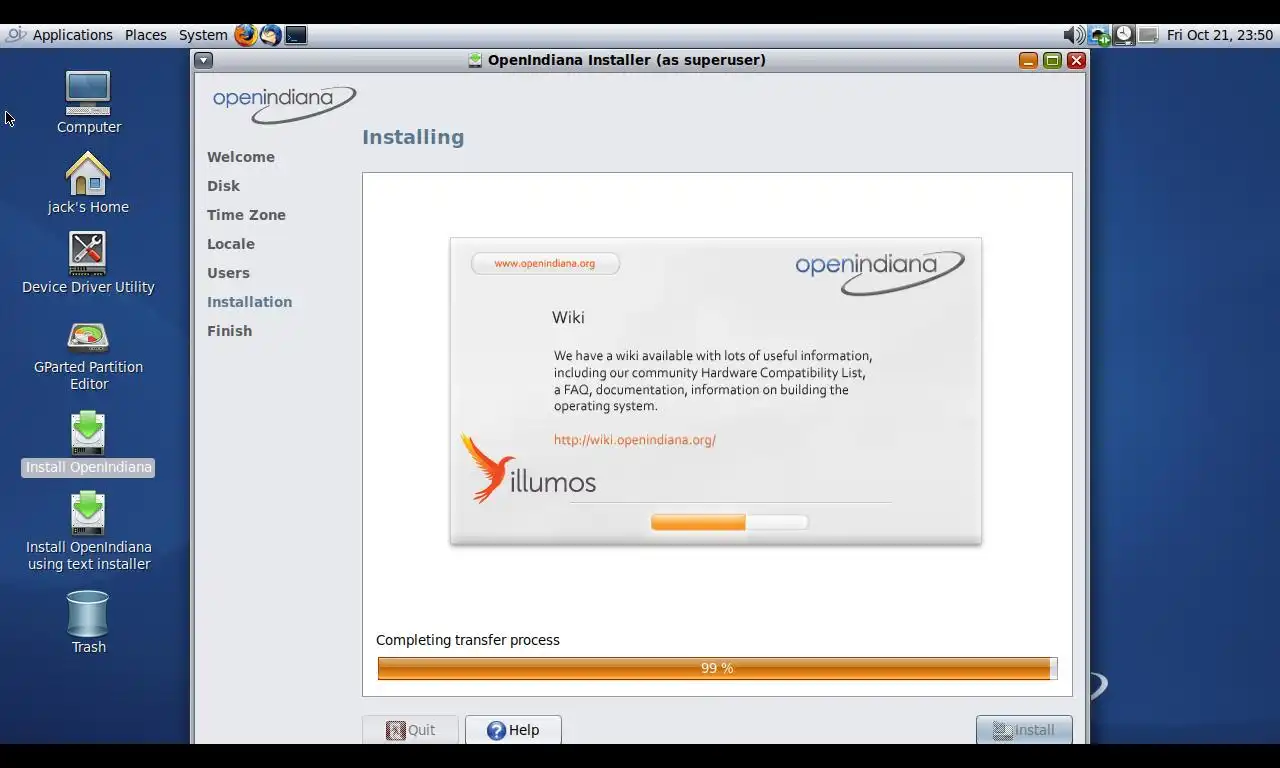Image resolution: width=1280 pixels, height=768 pixels.
Task: Launch Thunderbird mail from the top panel
Action: pos(271,35)
